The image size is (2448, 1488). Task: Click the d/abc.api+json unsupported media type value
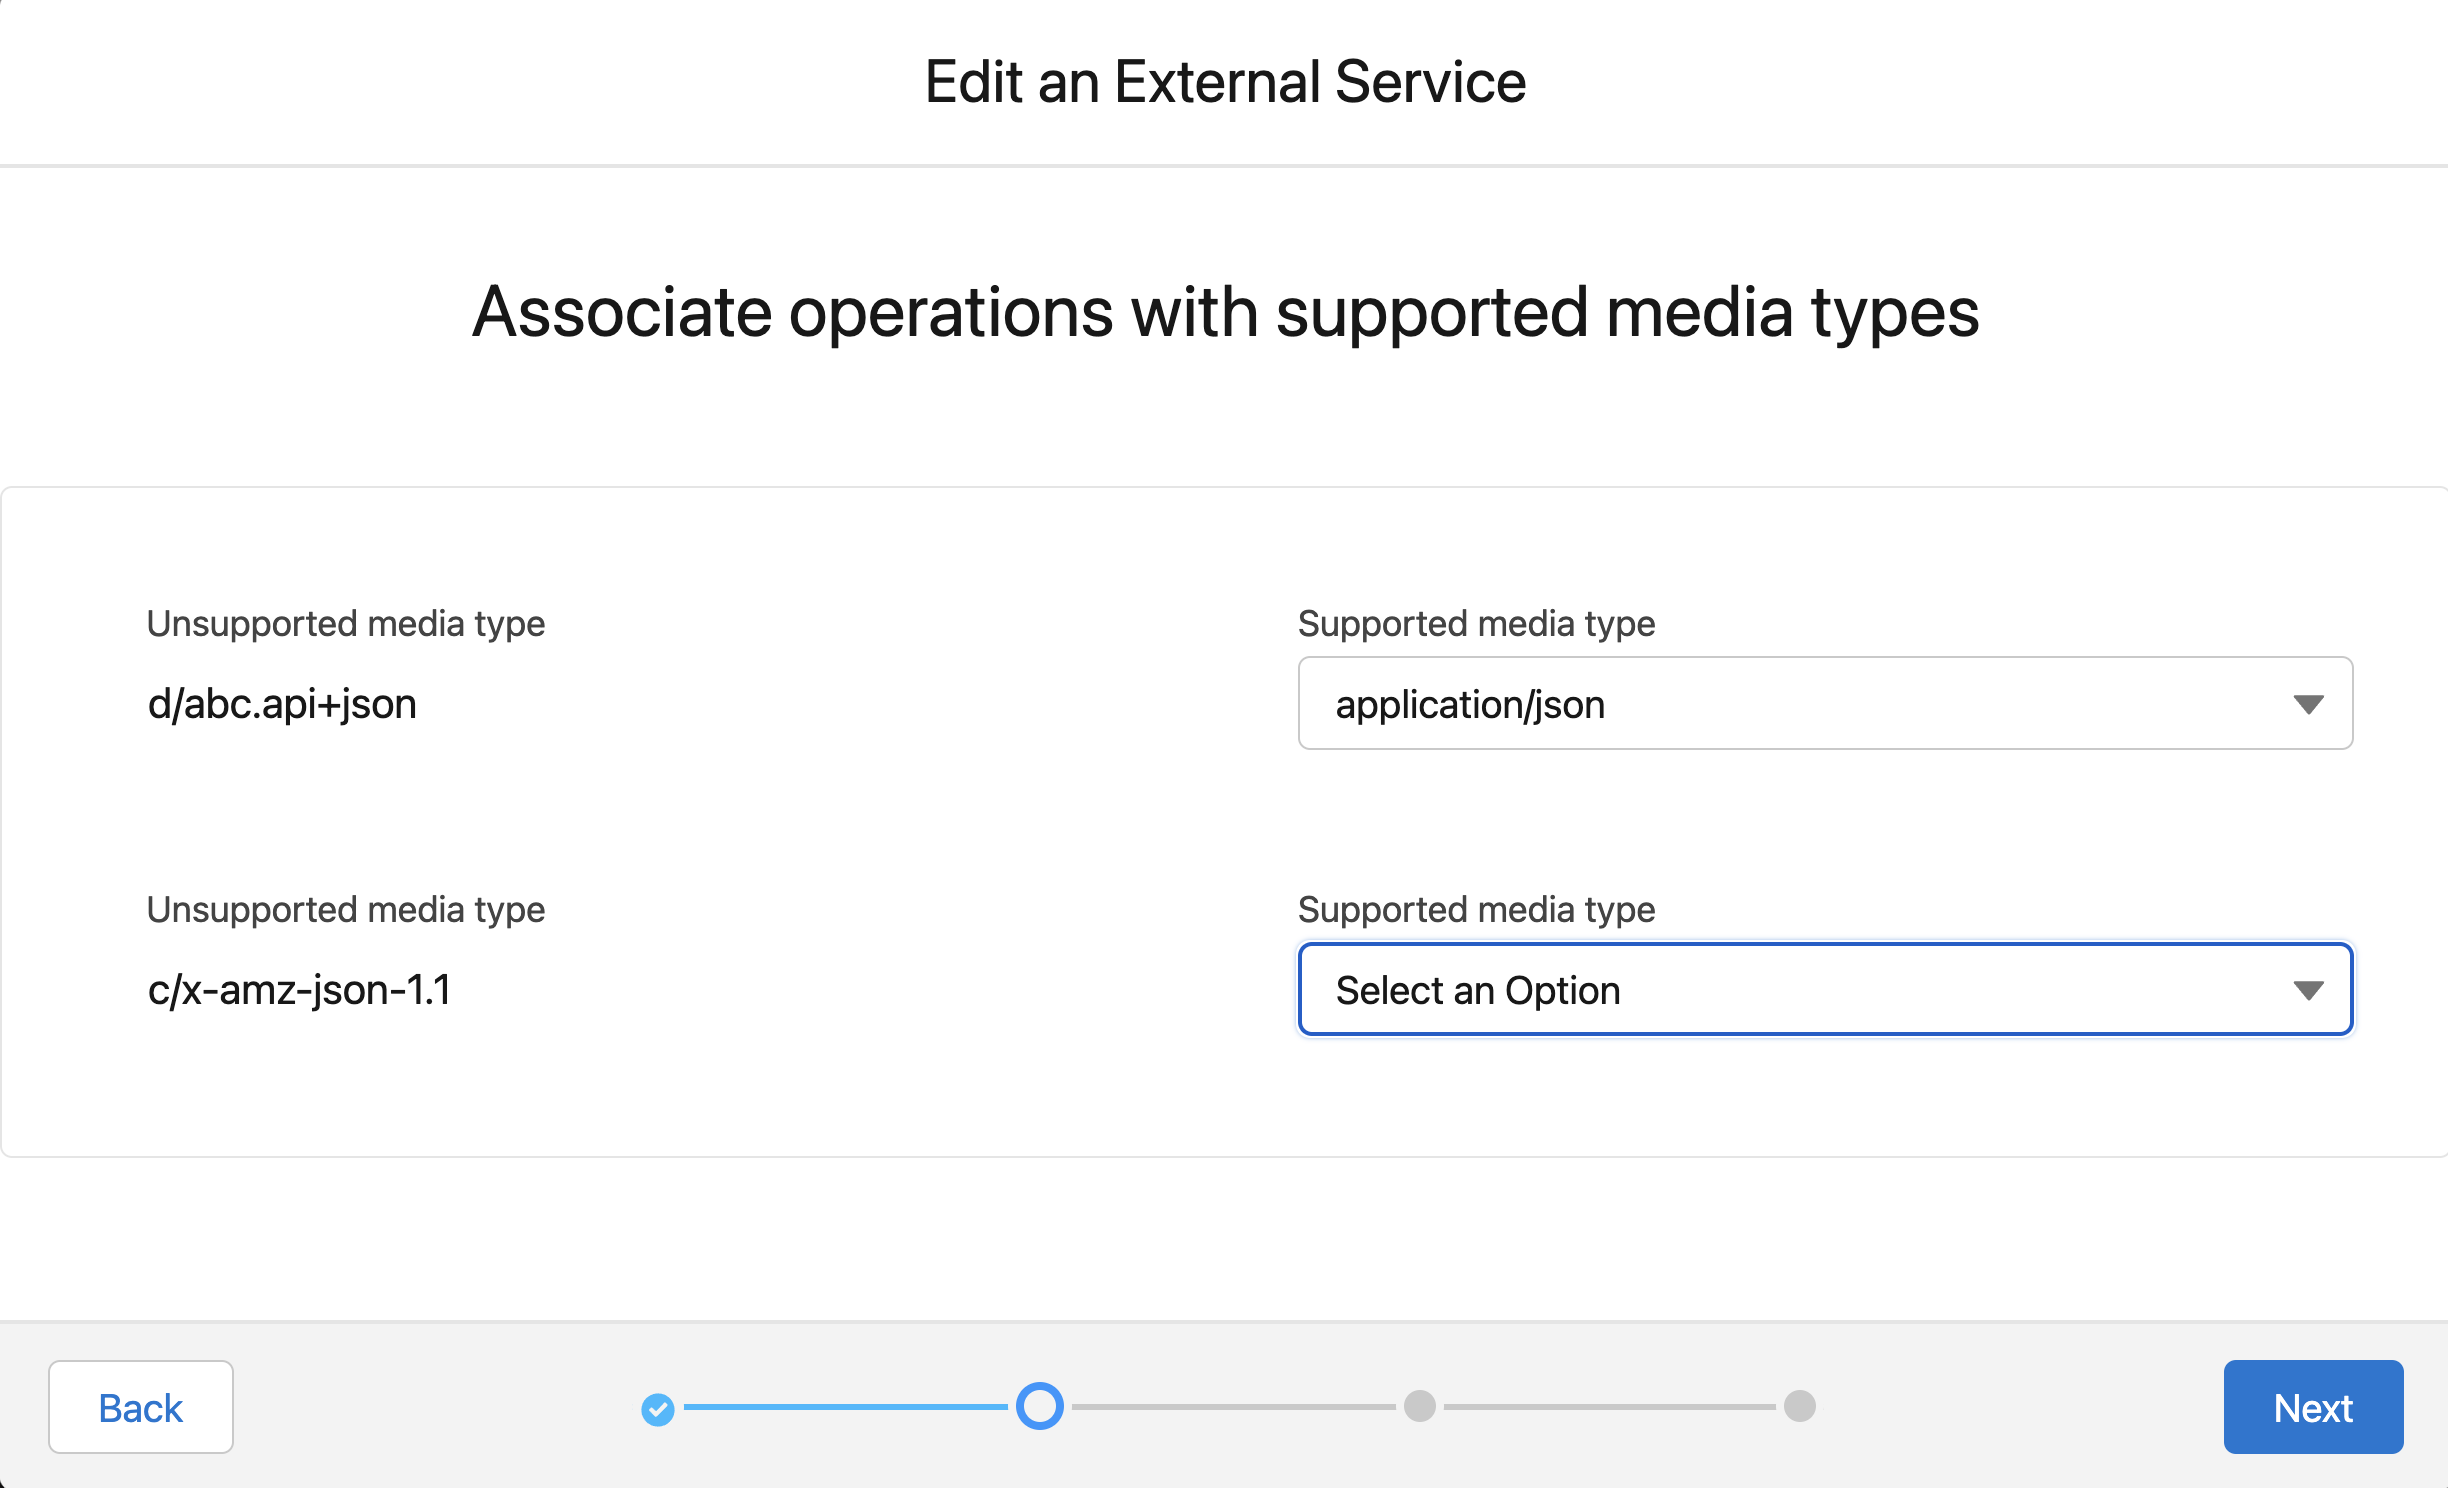[x=282, y=705]
